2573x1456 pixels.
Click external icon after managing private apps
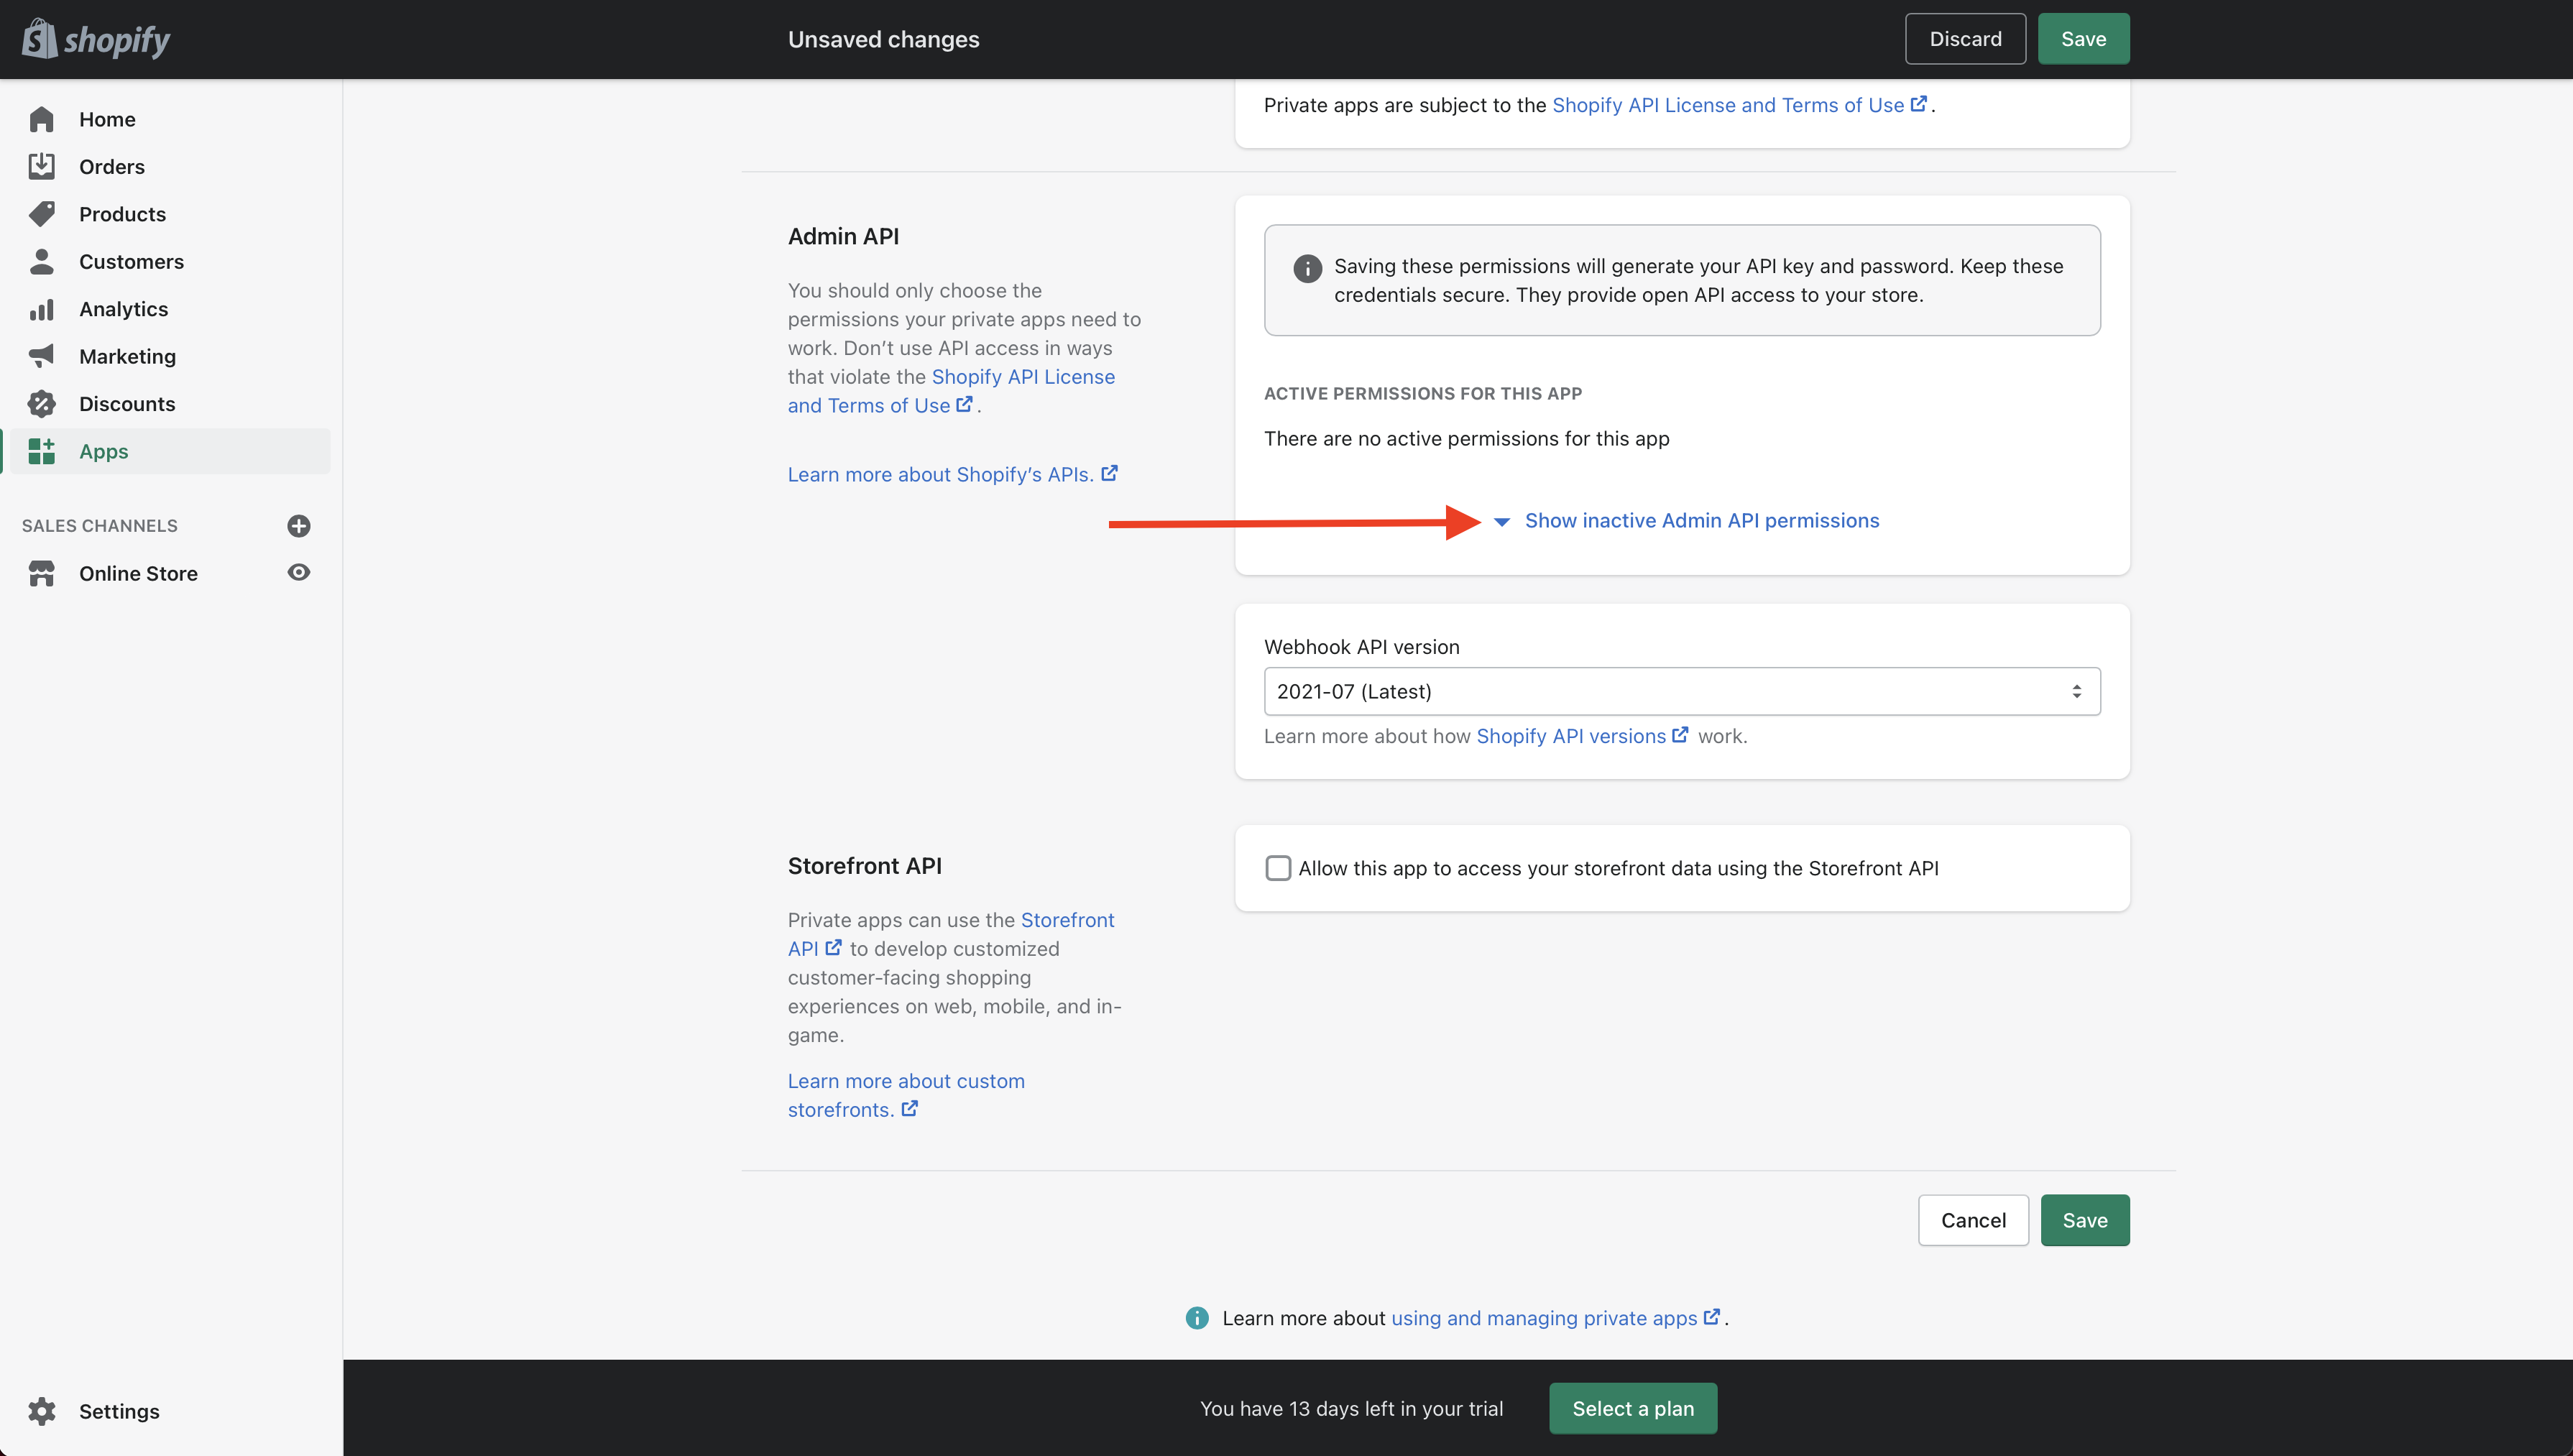[x=1712, y=1316]
